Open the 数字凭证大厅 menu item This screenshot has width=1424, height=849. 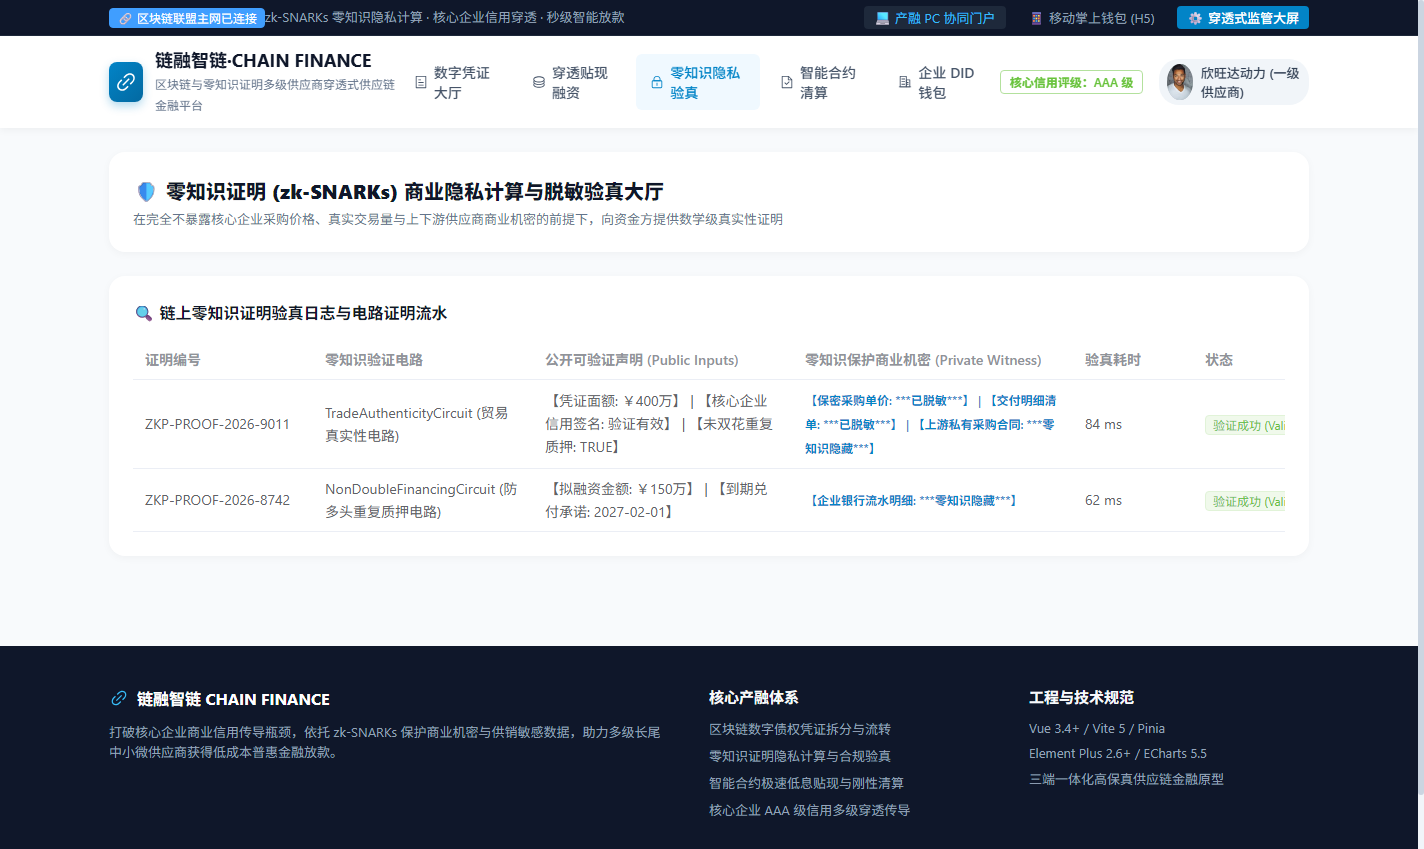point(454,82)
